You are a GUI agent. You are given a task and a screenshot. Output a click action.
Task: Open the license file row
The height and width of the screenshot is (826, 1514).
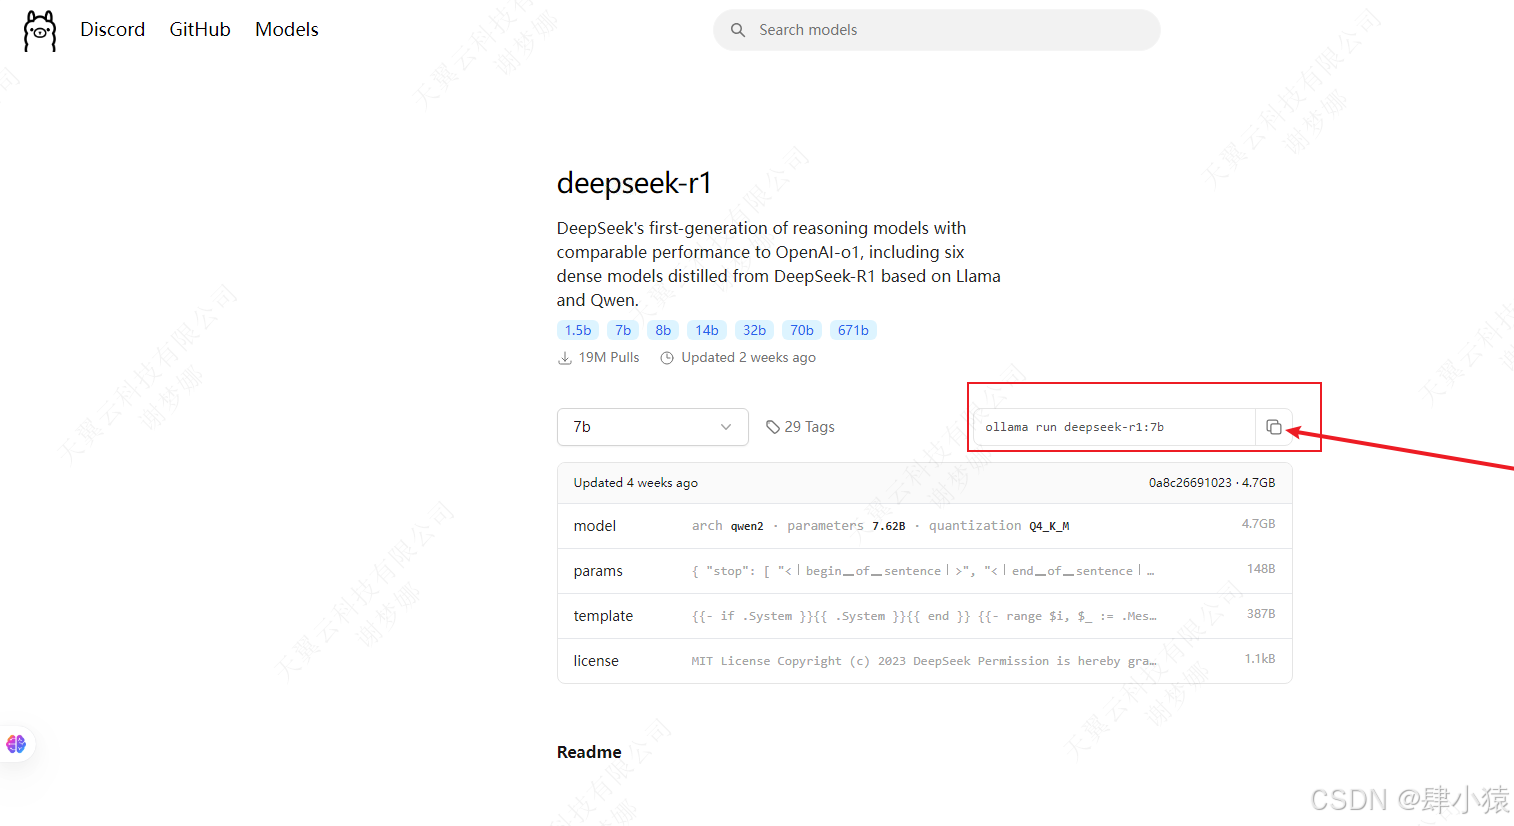click(x=925, y=661)
